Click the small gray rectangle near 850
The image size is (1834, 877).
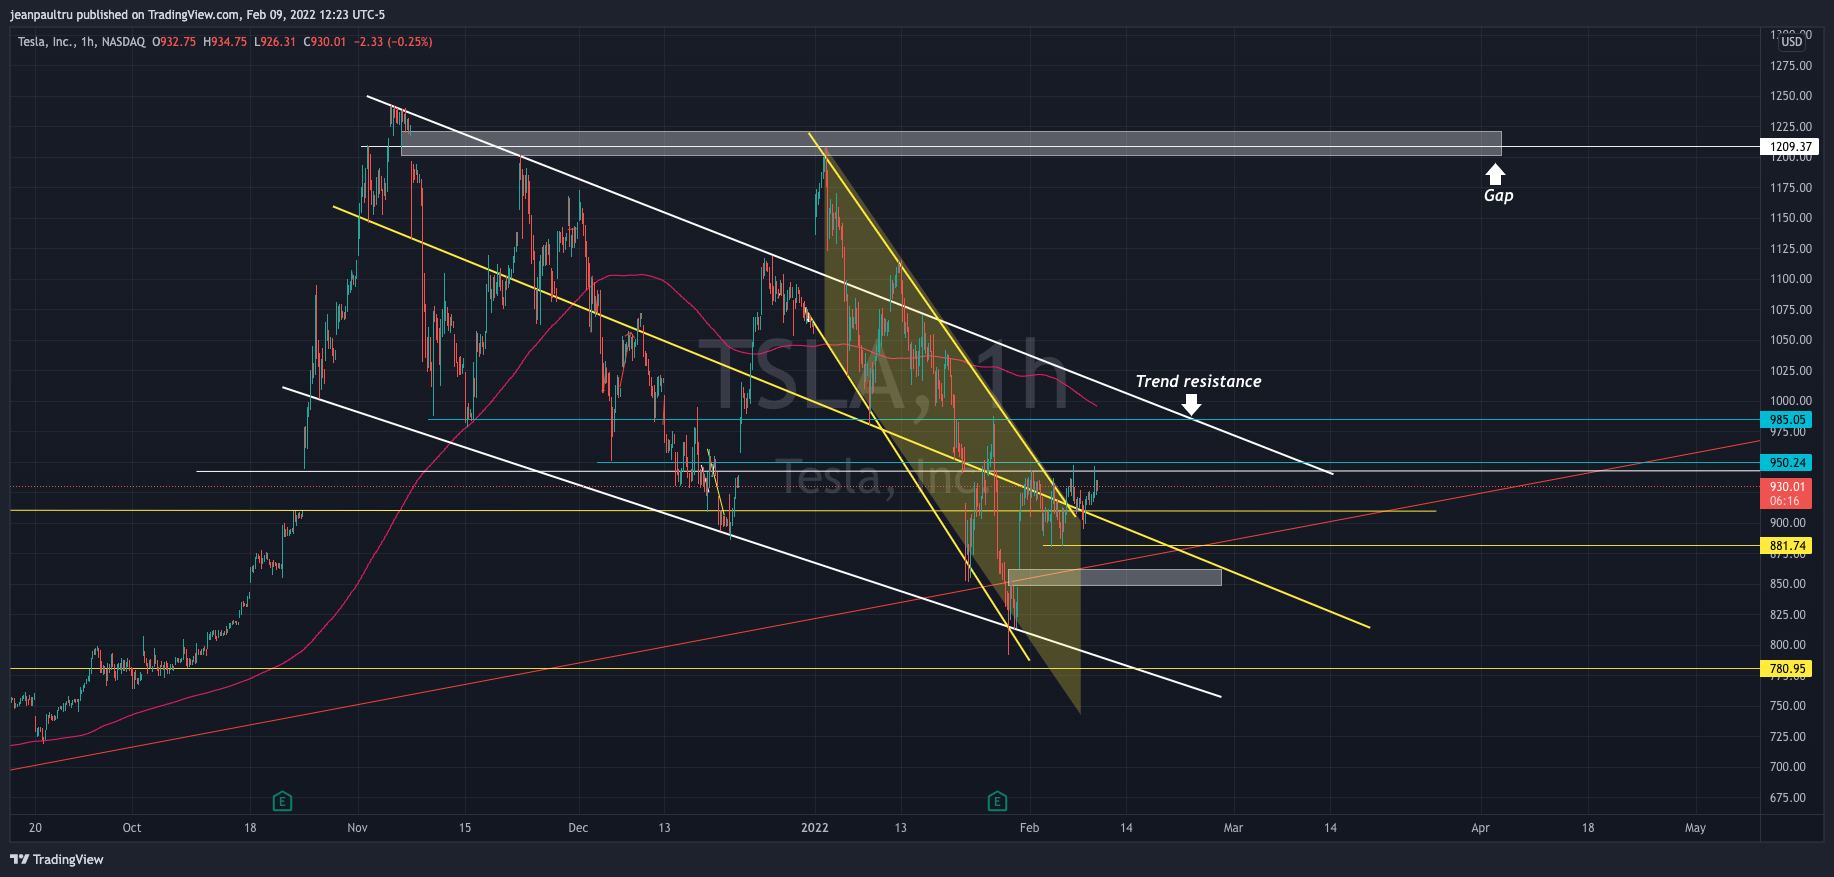pos(1114,577)
